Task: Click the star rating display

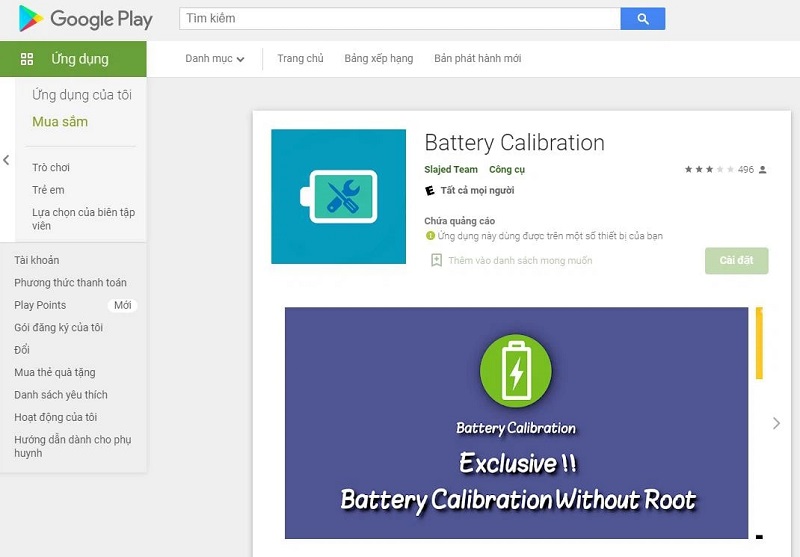Action: pos(709,169)
